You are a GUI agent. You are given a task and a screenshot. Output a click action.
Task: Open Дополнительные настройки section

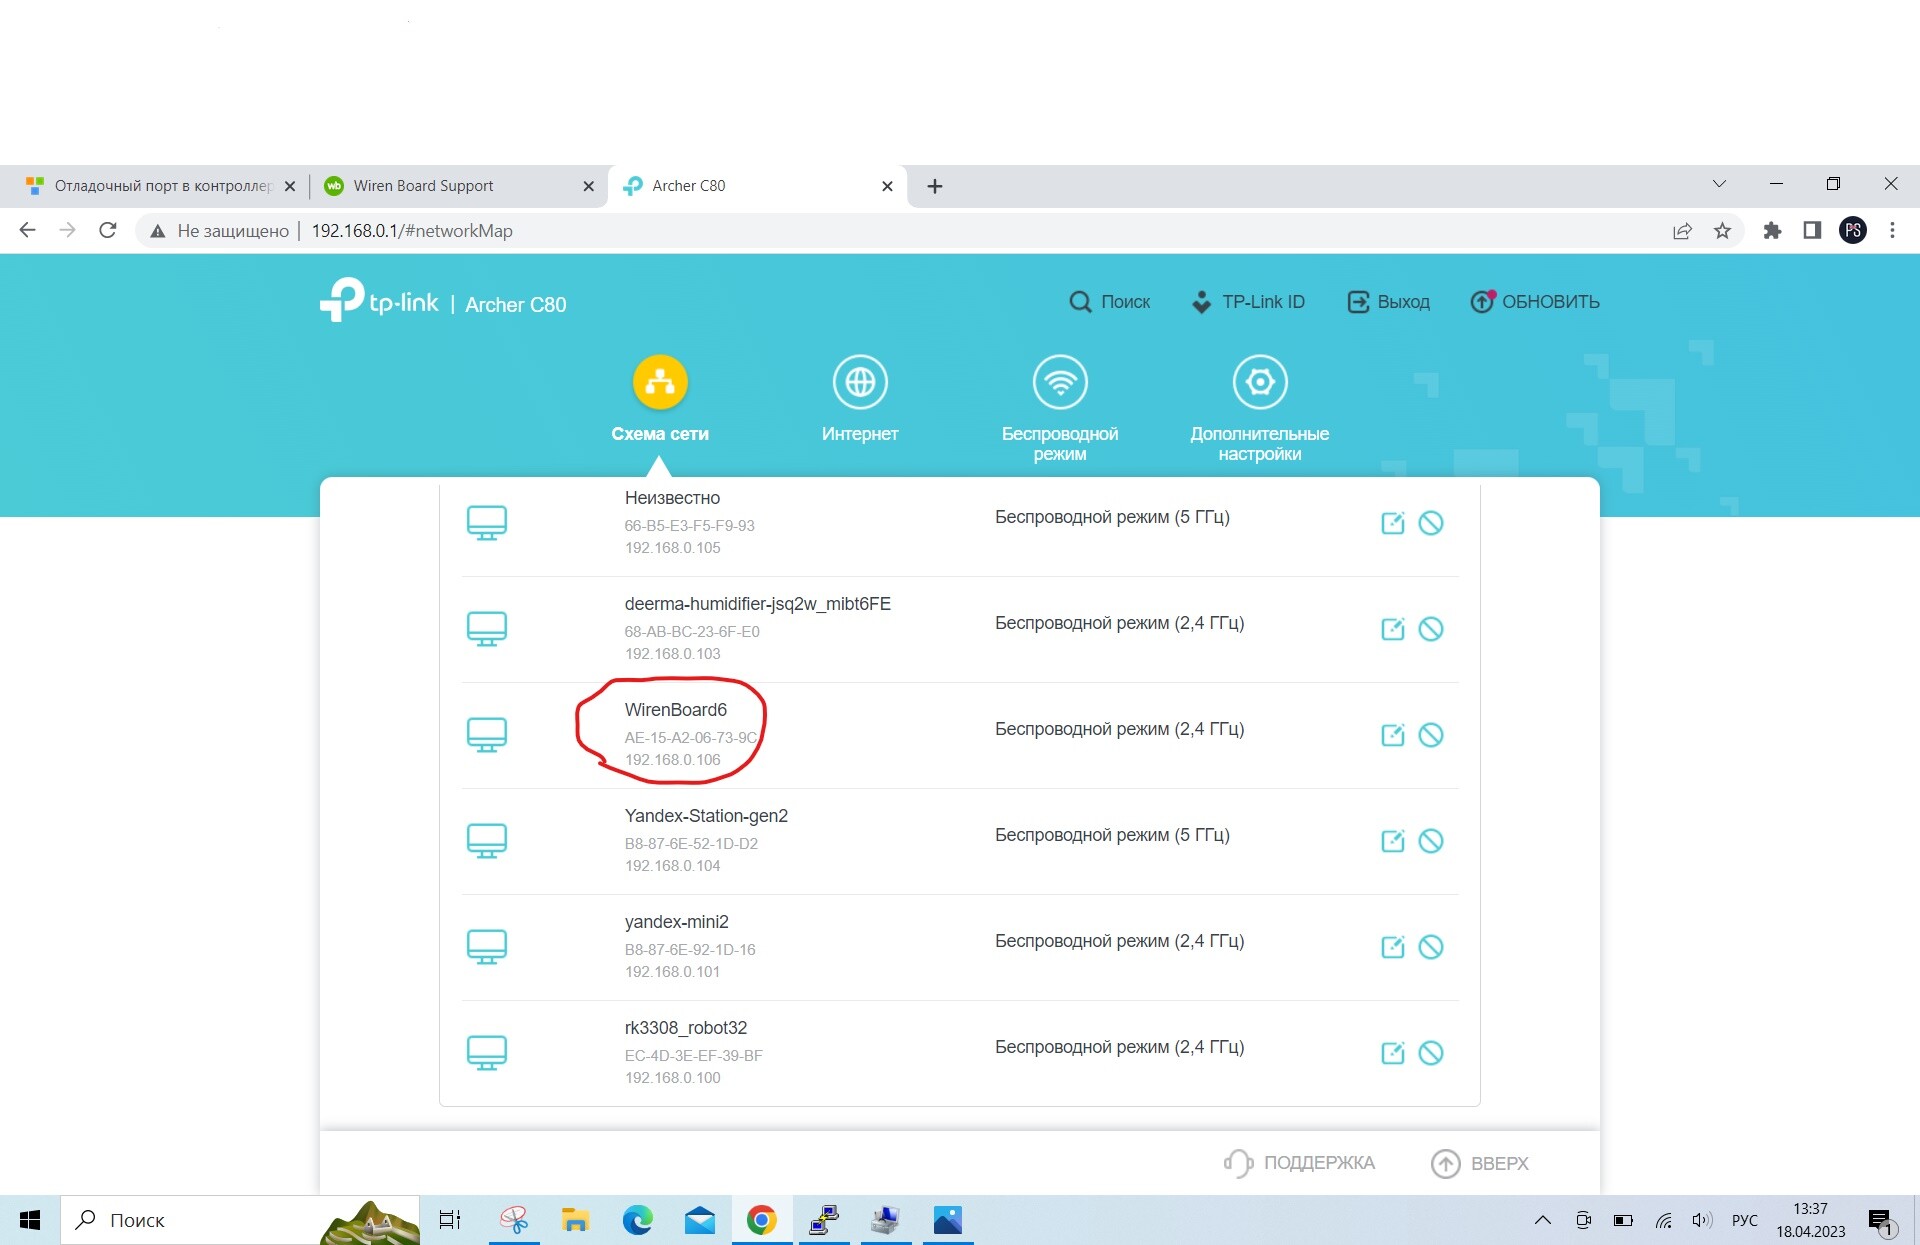pyautogui.click(x=1260, y=408)
